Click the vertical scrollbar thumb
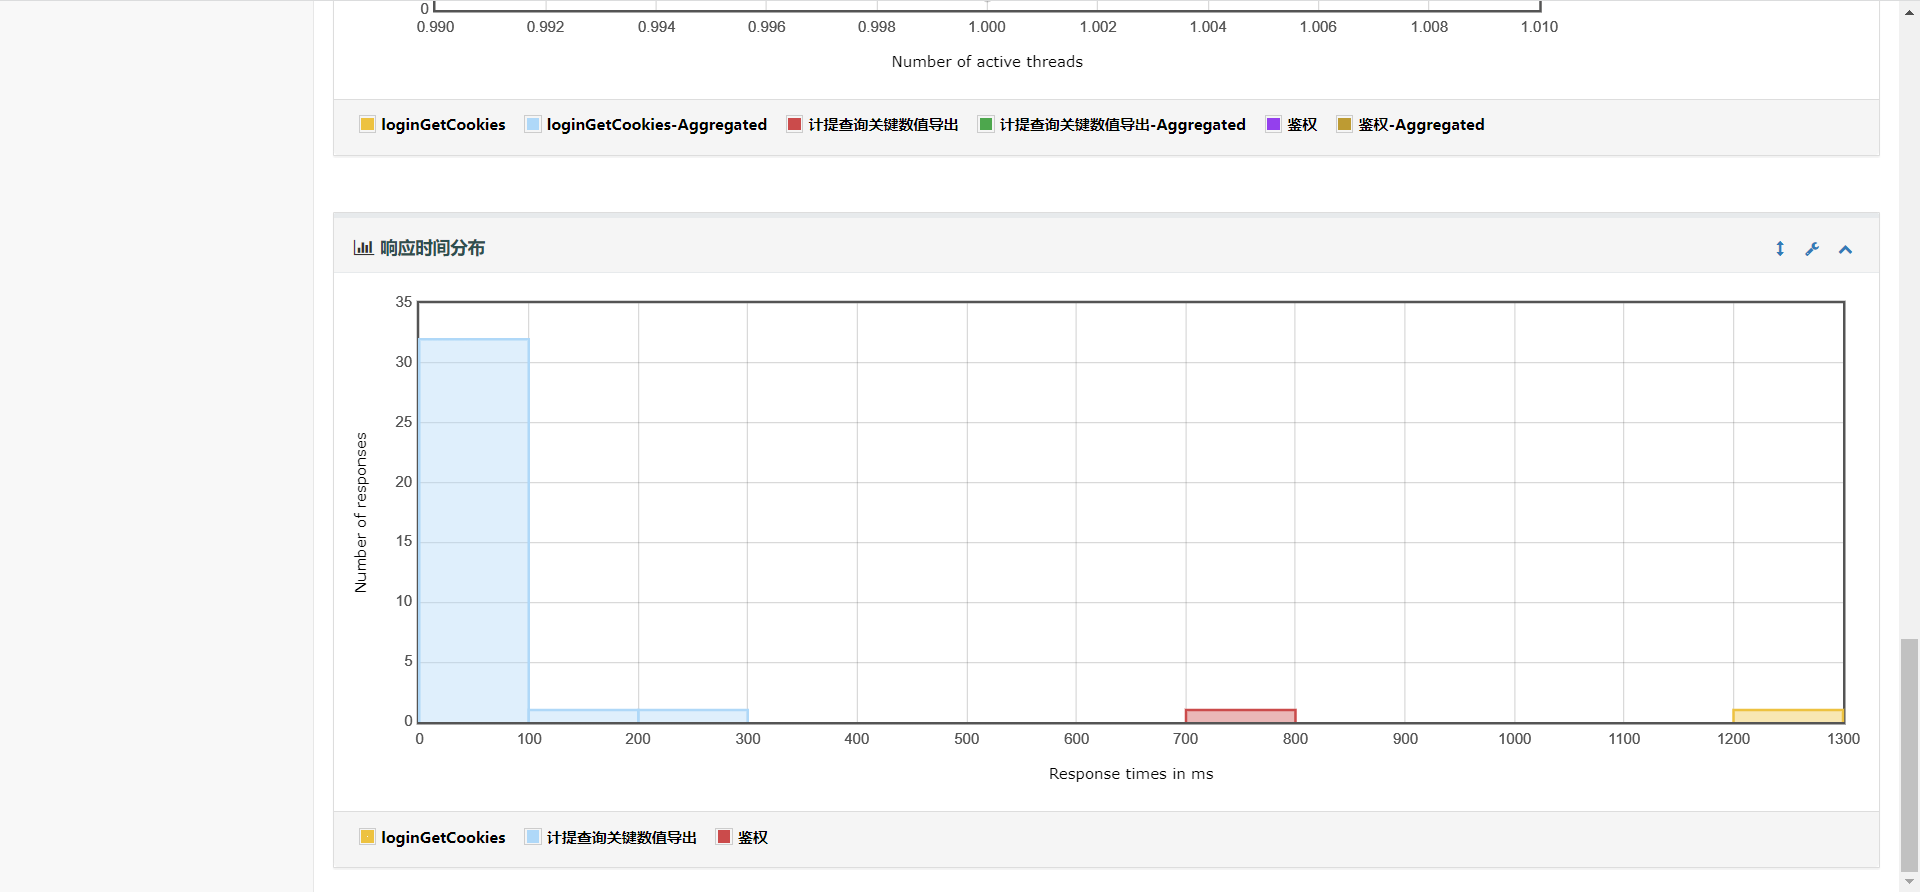1920x892 pixels. point(1910,755)
